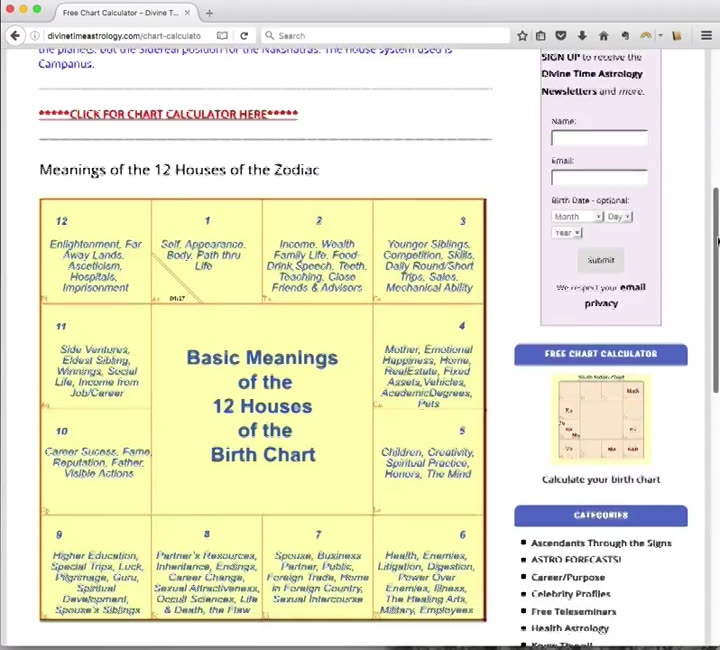Open Health Astrology category
The width and height of the screenshot is (720, 650).
pos(570,628)
